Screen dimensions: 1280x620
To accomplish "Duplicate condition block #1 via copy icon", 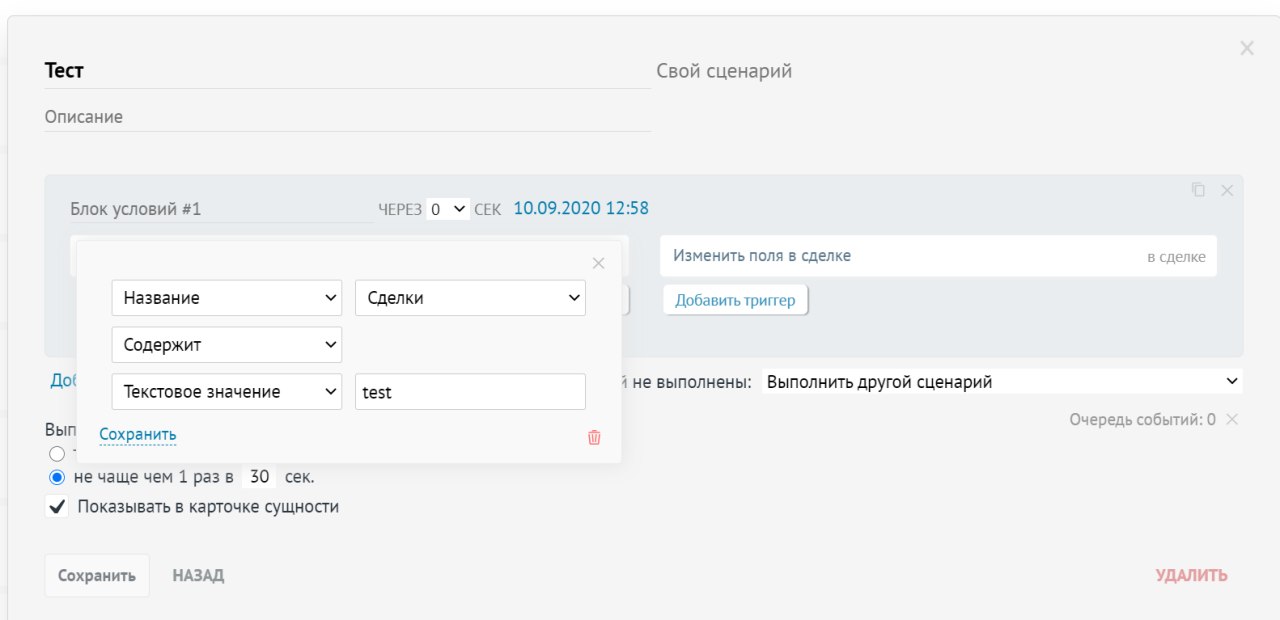I will click(x=1198, y=190).
